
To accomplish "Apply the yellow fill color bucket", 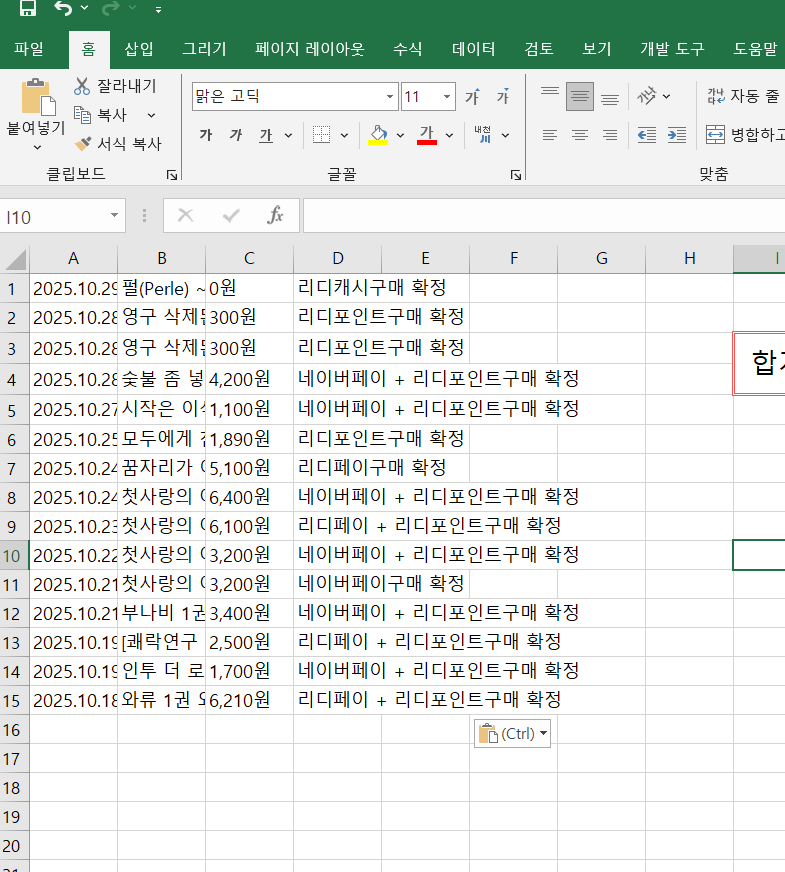I will (378, 135).
